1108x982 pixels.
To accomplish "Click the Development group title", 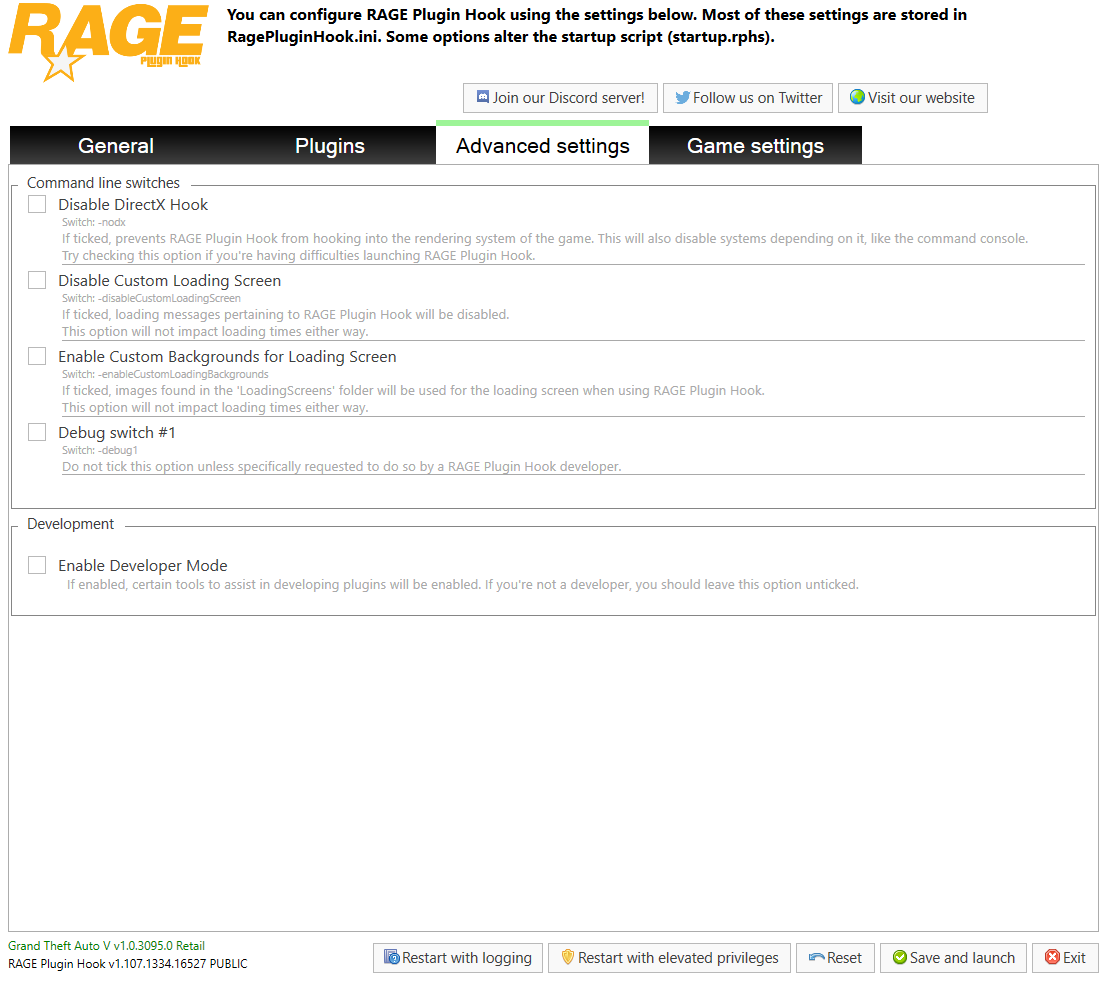I will (70, 523).
